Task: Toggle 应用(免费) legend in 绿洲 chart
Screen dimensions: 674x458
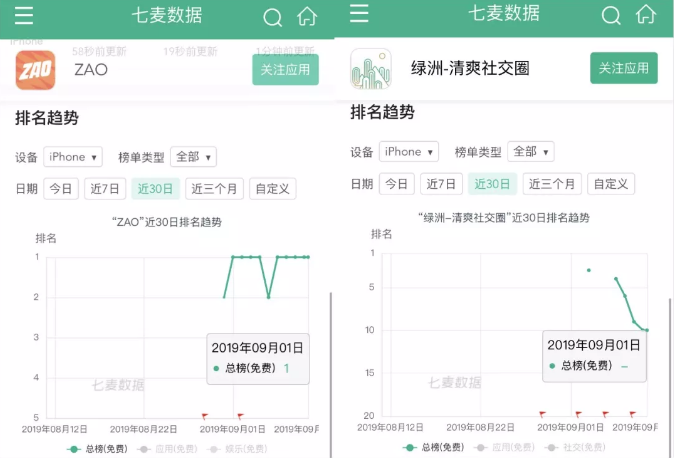Action: click(x=504, y=447)
